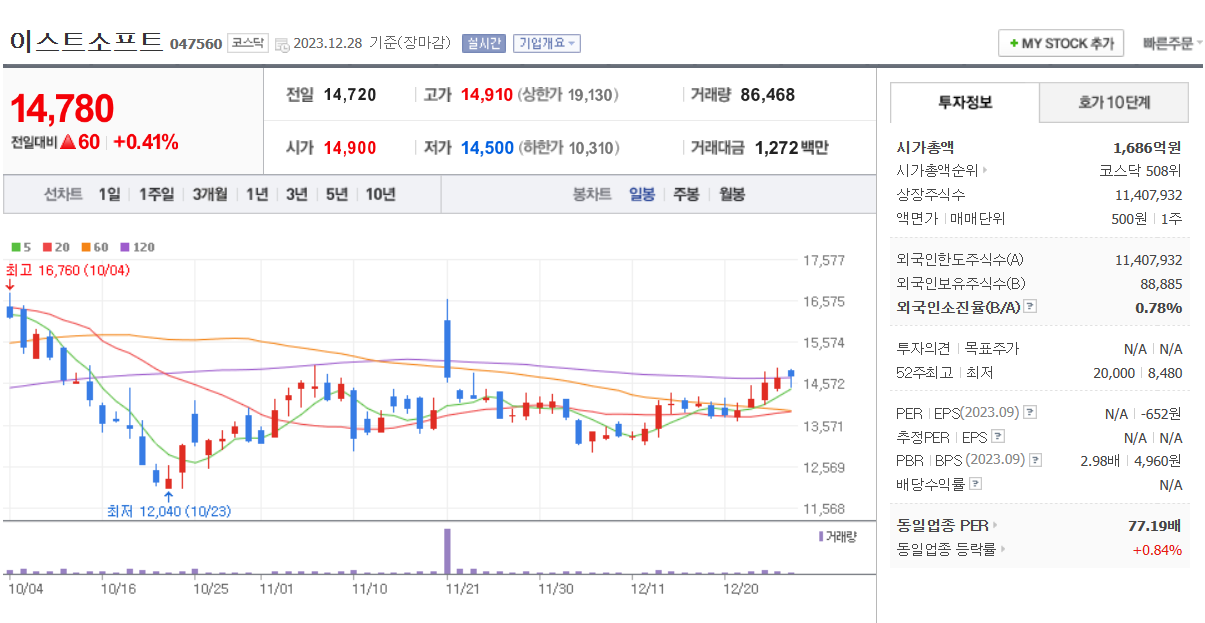This screenshot has width=1205, height=623.
Task: Click the 저가 value 14,500
Action: coord(487,148)
